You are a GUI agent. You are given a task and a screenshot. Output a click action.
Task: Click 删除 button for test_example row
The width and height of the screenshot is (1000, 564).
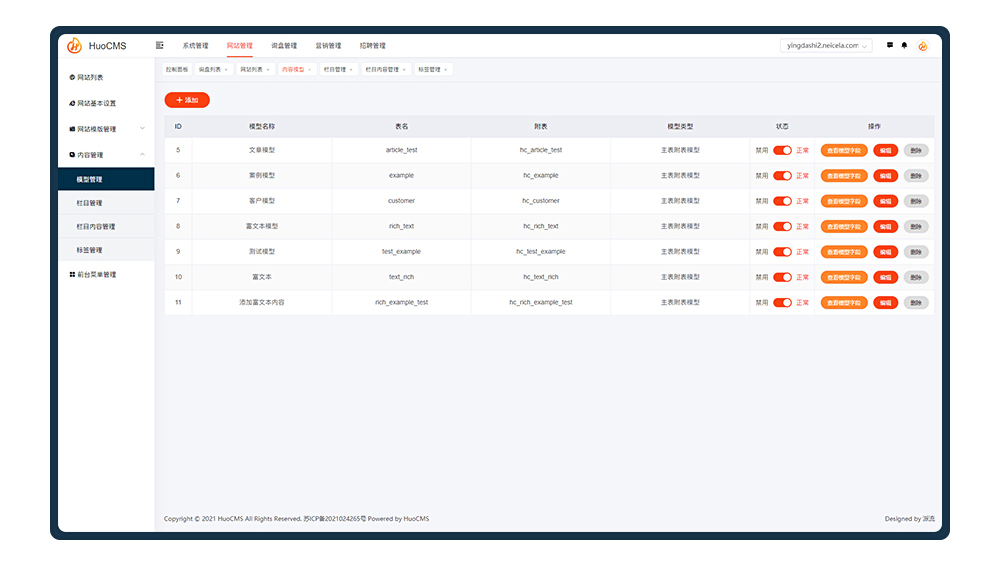(x=916, y=252)
